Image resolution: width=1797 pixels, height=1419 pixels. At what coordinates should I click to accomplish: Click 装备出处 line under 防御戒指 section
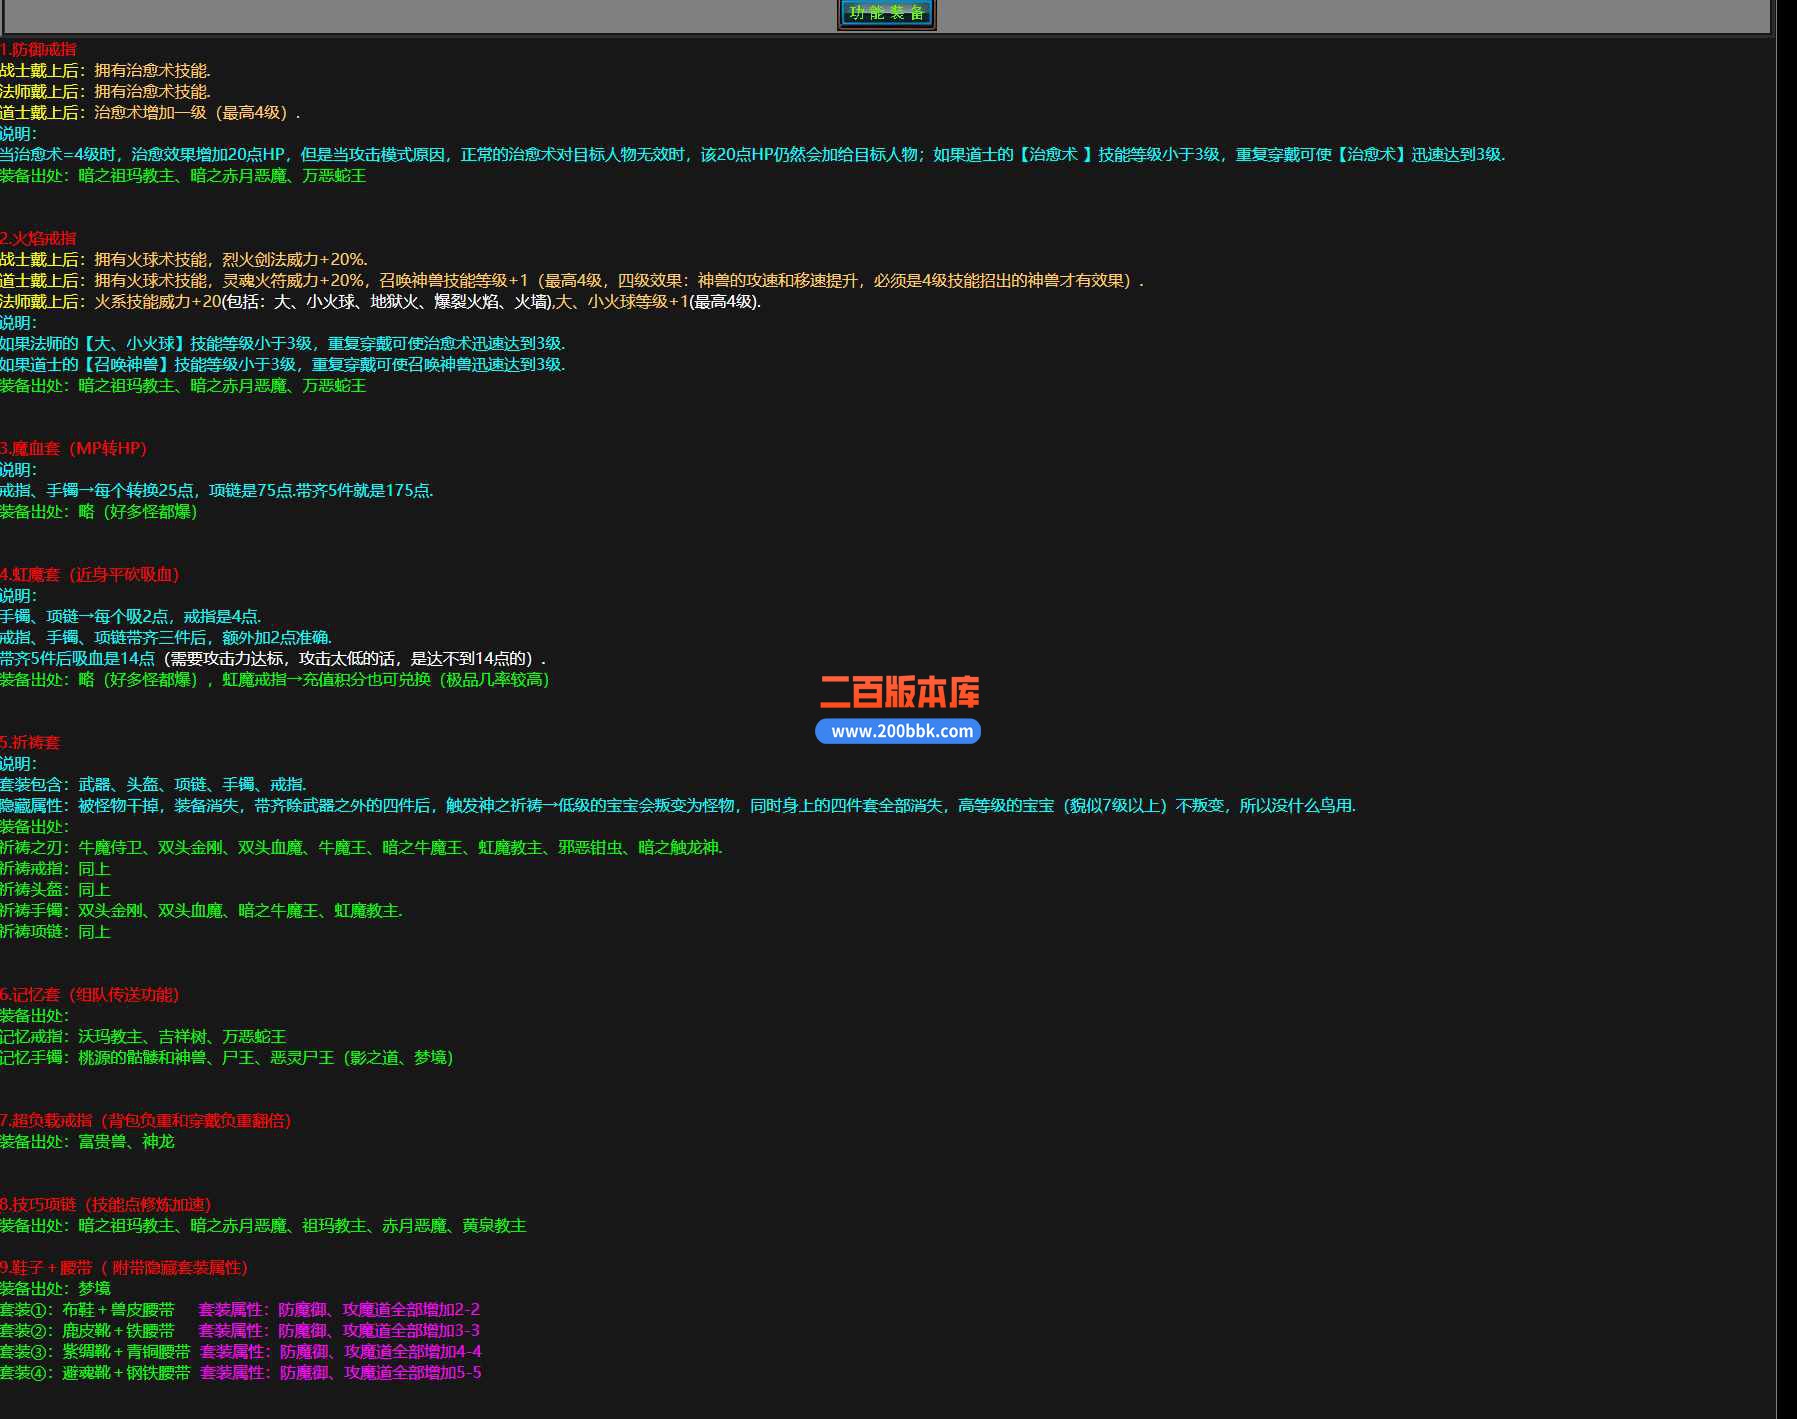click(x=183, y=175)
